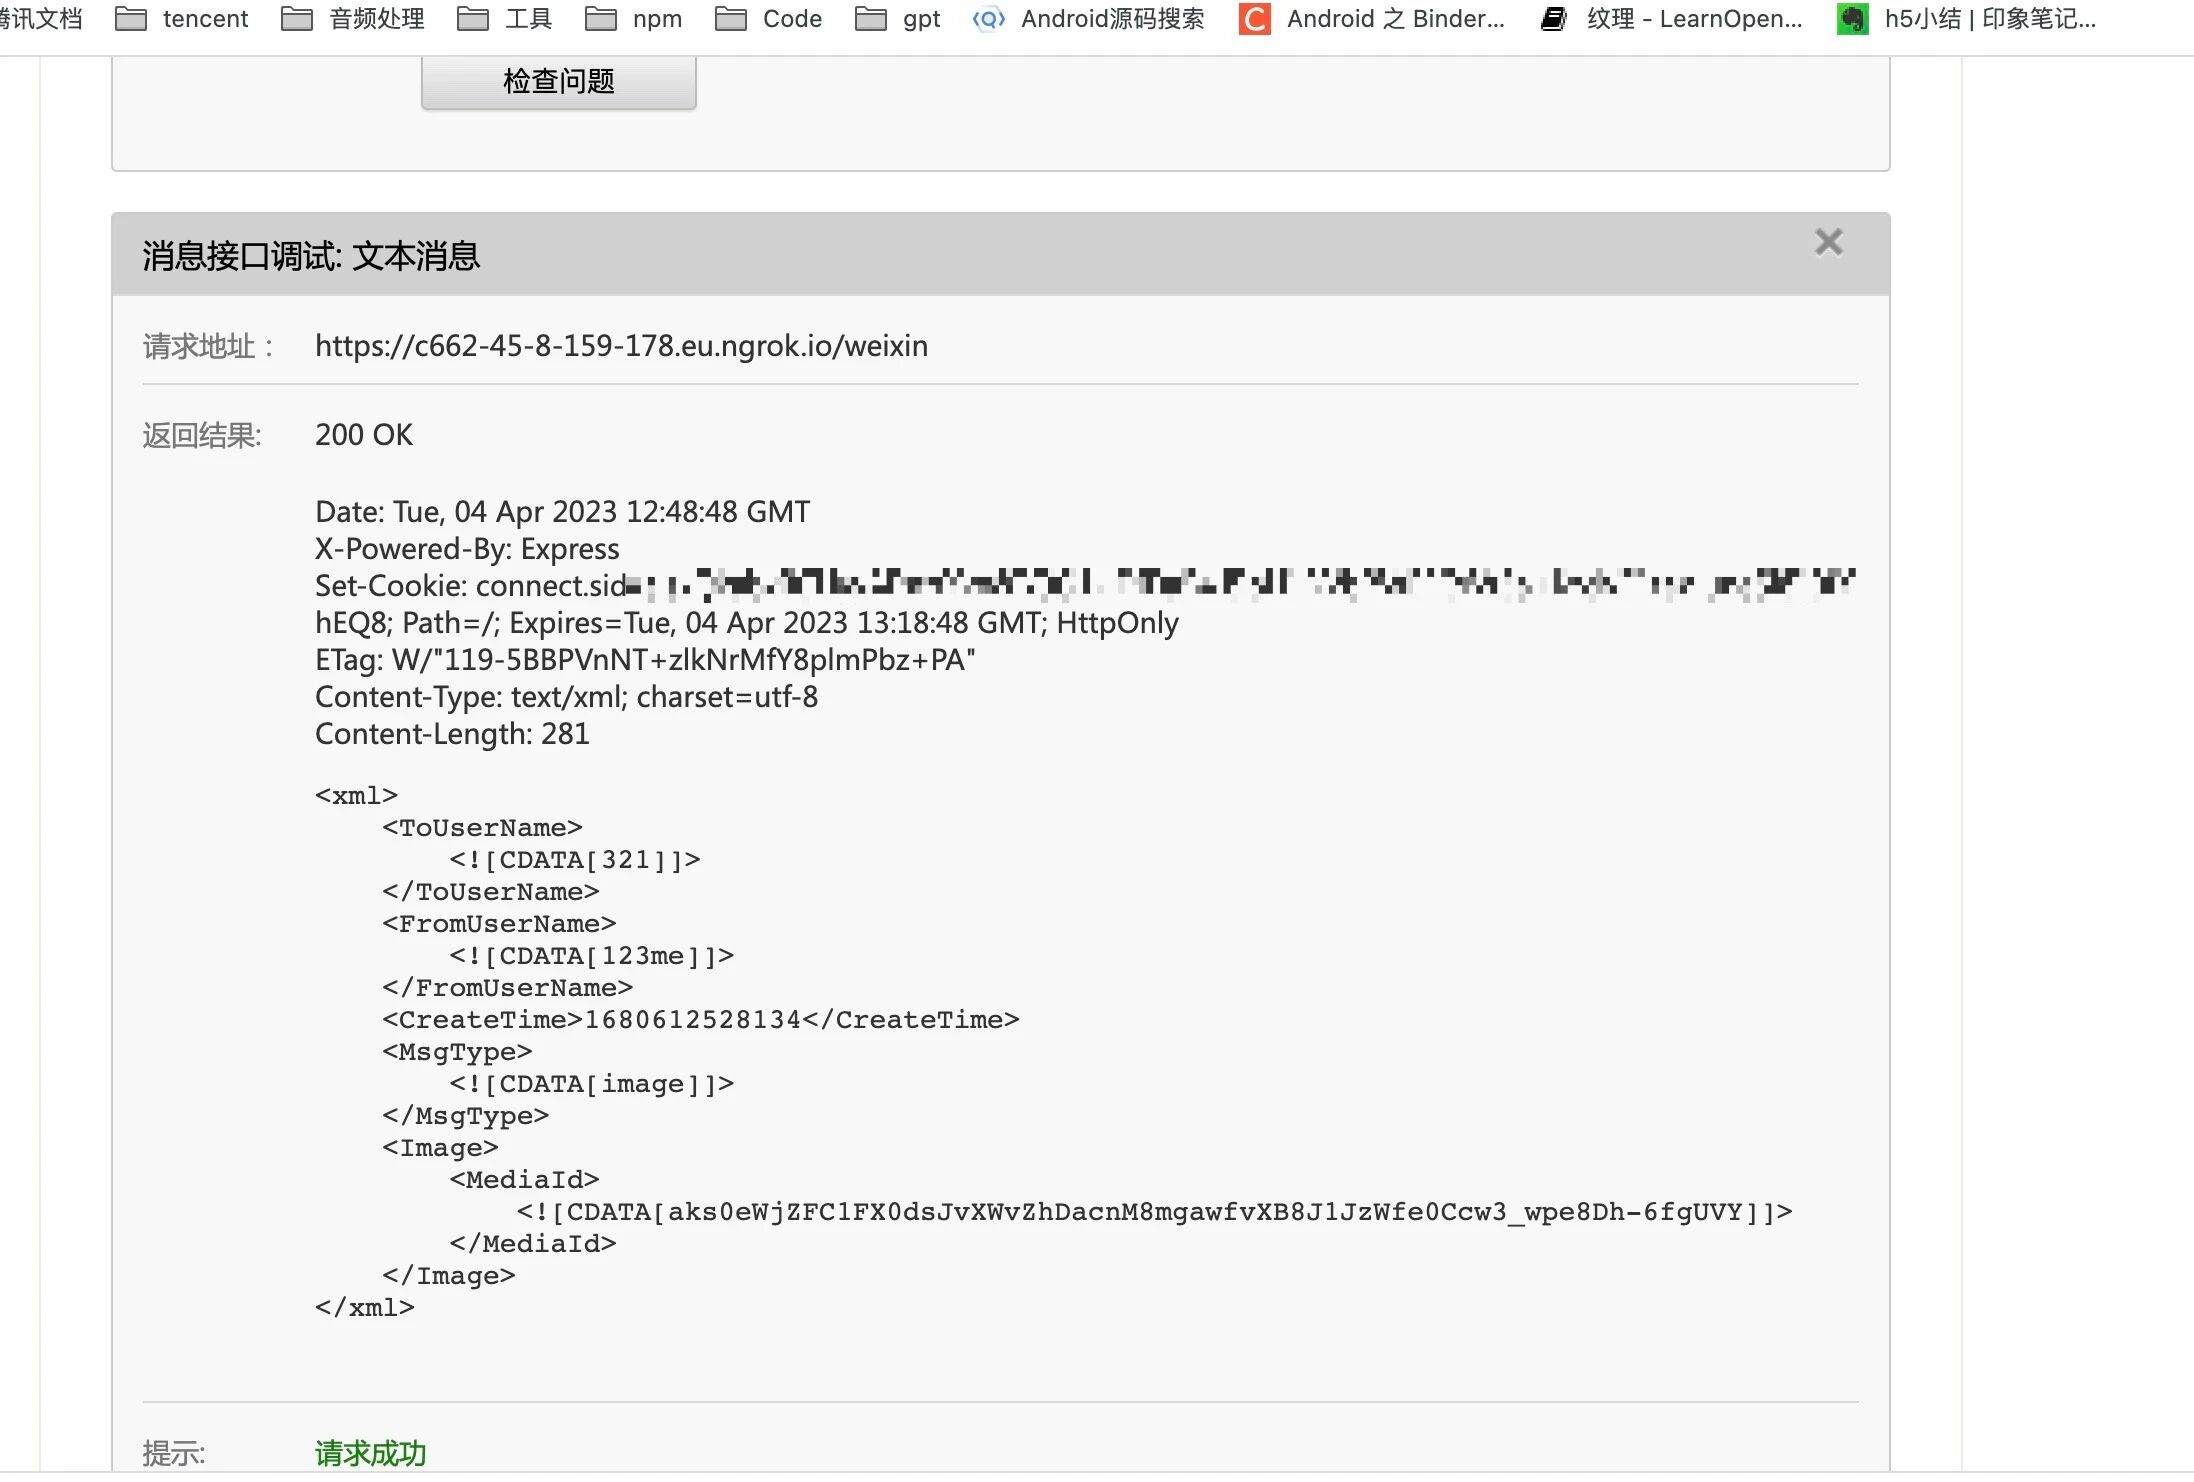Click the 消息接口调试: 文本消息 panel header
This screenshot has height=1482, width=2194.
pyautogui.click(x=311, y=256)
